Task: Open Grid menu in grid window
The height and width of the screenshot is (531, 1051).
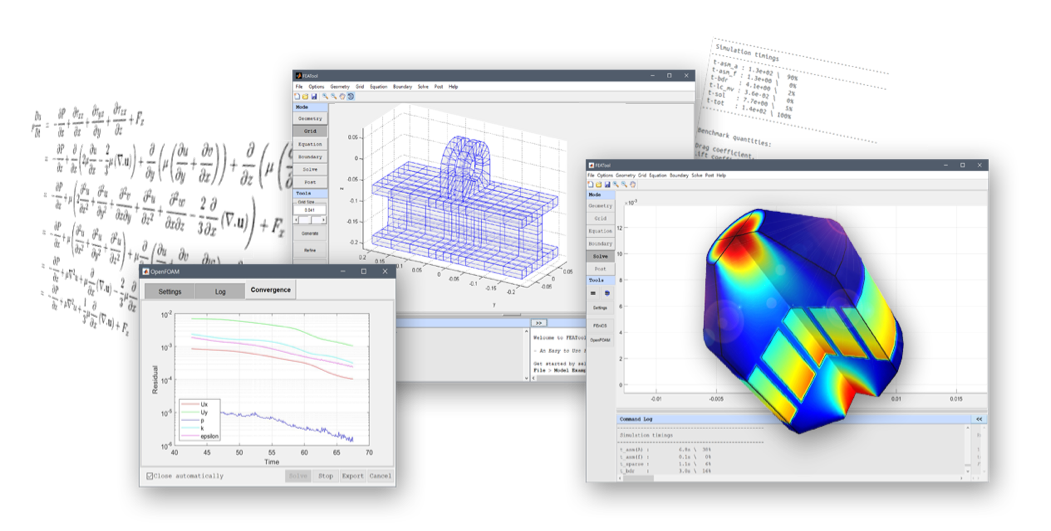Action: coord(360,86)
